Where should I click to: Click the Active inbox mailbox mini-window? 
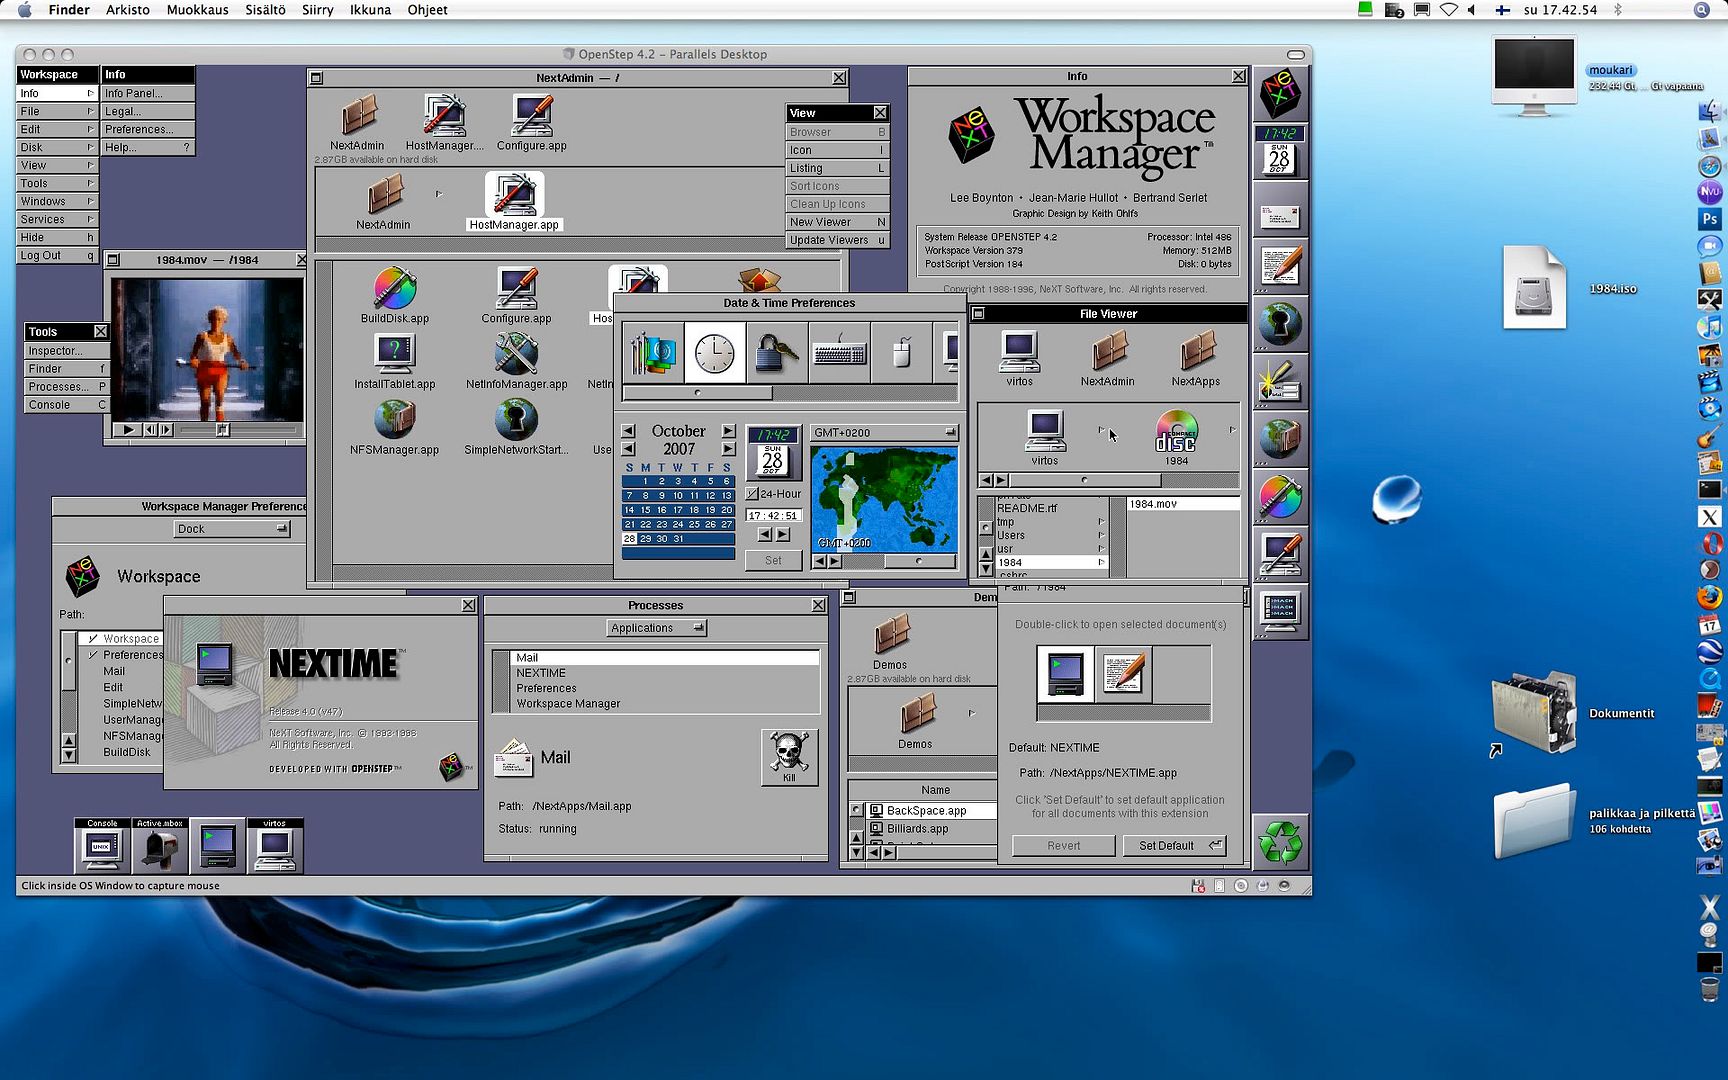point(160,846)
